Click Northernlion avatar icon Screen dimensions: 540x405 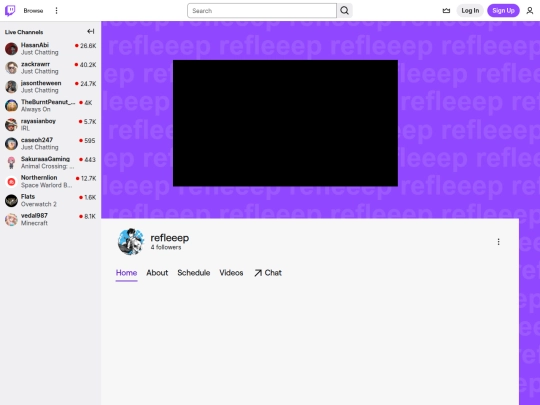[11, 181]
